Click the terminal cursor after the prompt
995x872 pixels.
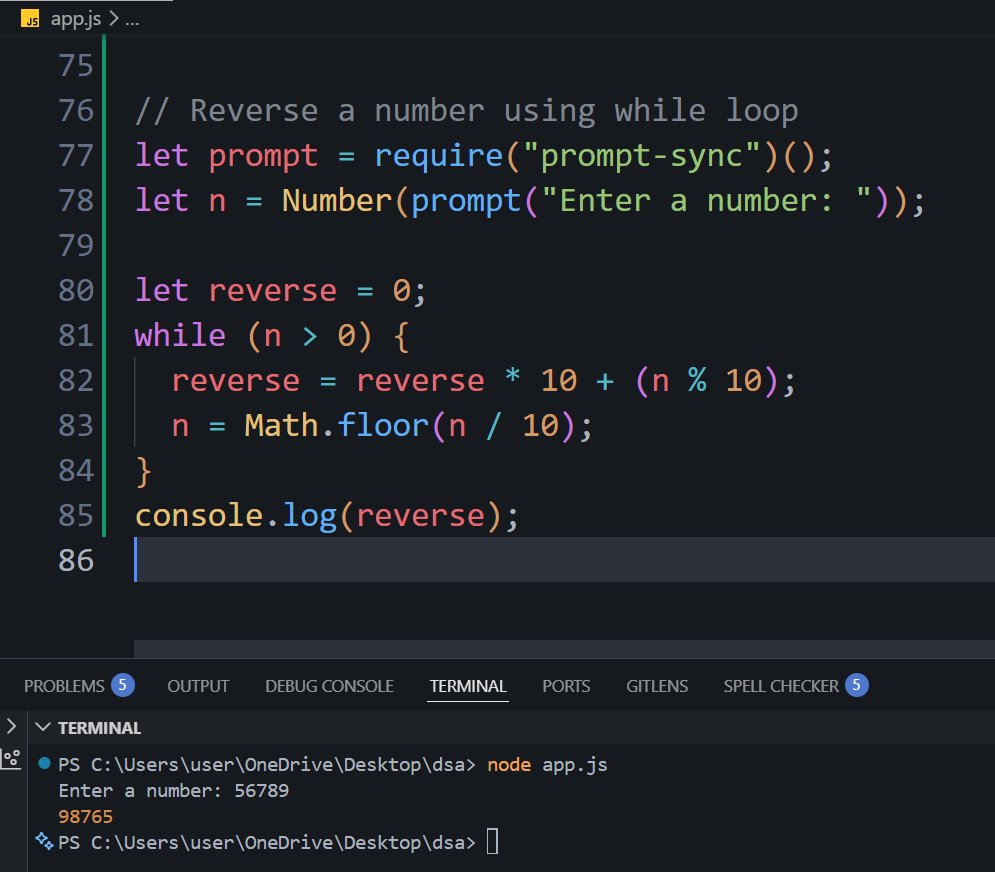492,842
